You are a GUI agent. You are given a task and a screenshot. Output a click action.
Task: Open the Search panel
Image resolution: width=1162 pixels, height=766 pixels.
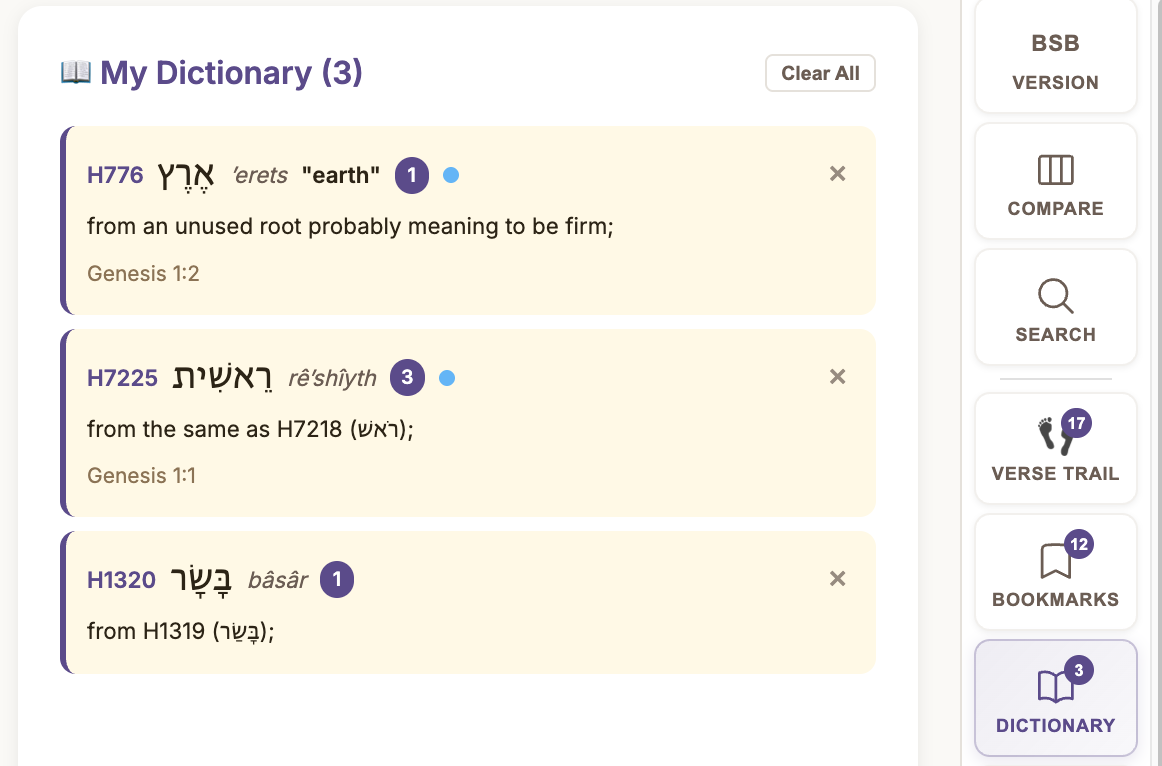click(x=1055, y=307)
